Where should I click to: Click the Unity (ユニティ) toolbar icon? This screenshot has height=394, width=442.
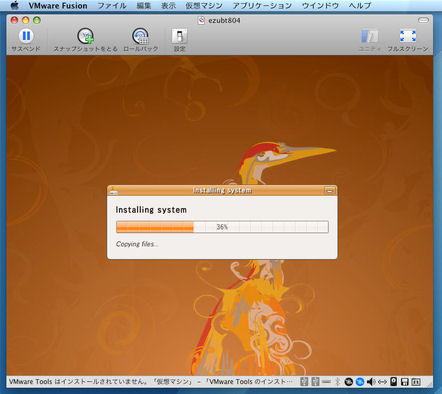click(x=369, y=36)
